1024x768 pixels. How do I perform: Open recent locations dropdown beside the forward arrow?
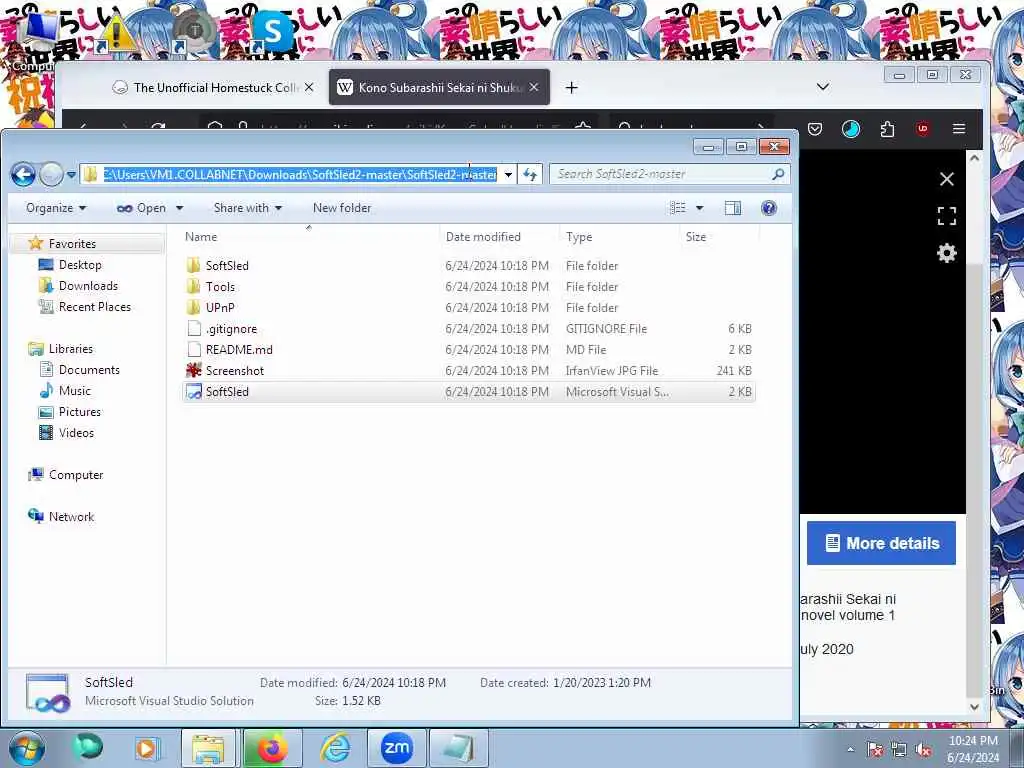pos(71,174)
